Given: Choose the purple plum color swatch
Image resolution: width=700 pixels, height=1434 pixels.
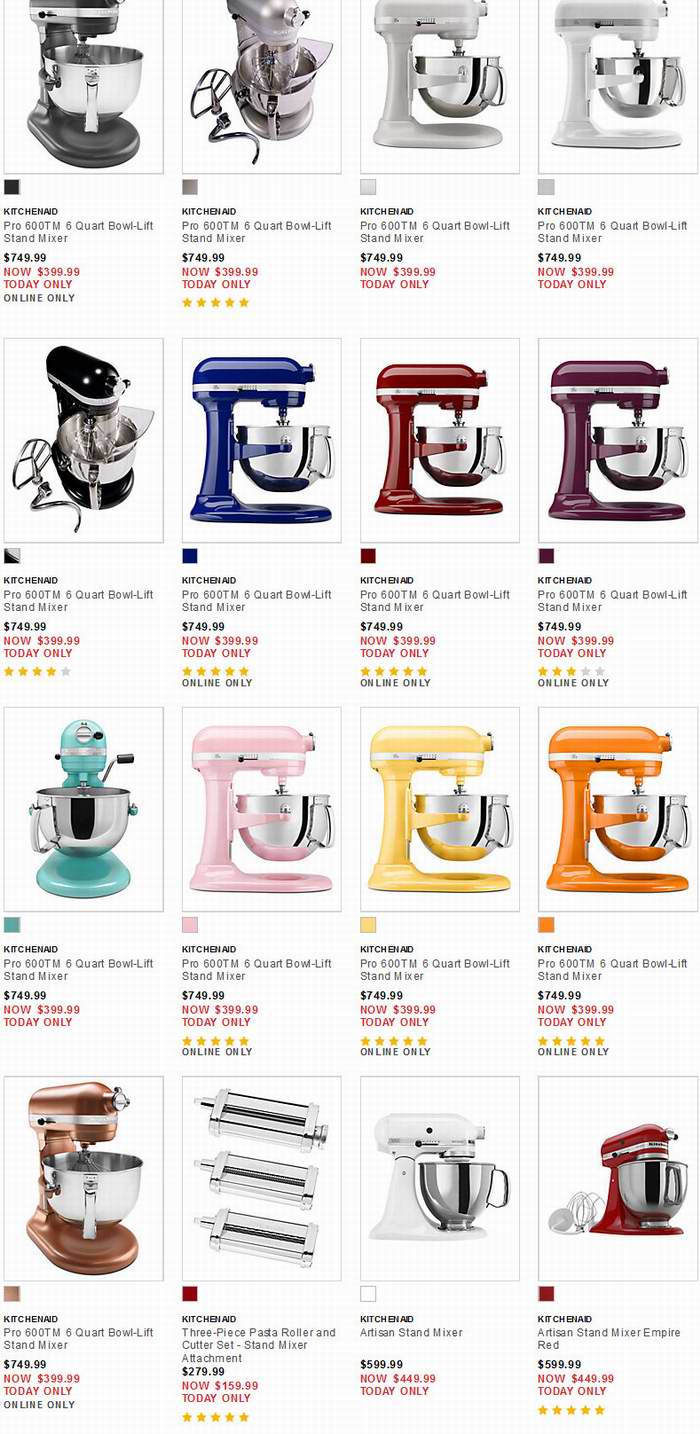Looking at the screenshot, I should click(x=546, y=556).
